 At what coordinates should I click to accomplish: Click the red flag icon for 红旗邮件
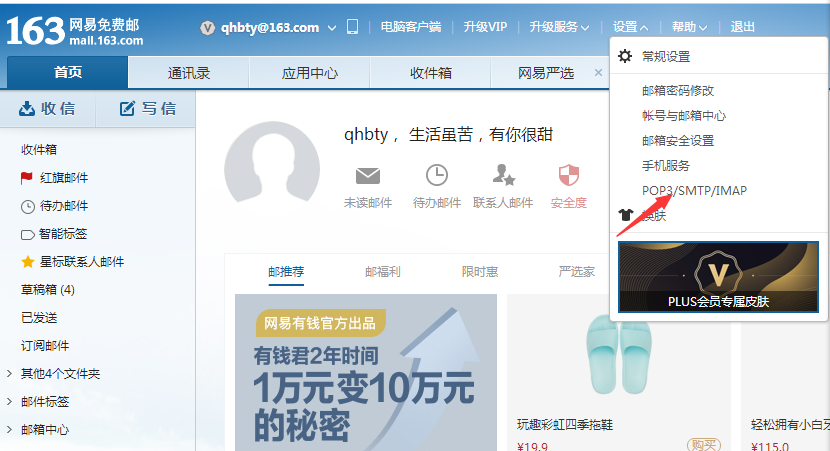click(x=26, y=178)
